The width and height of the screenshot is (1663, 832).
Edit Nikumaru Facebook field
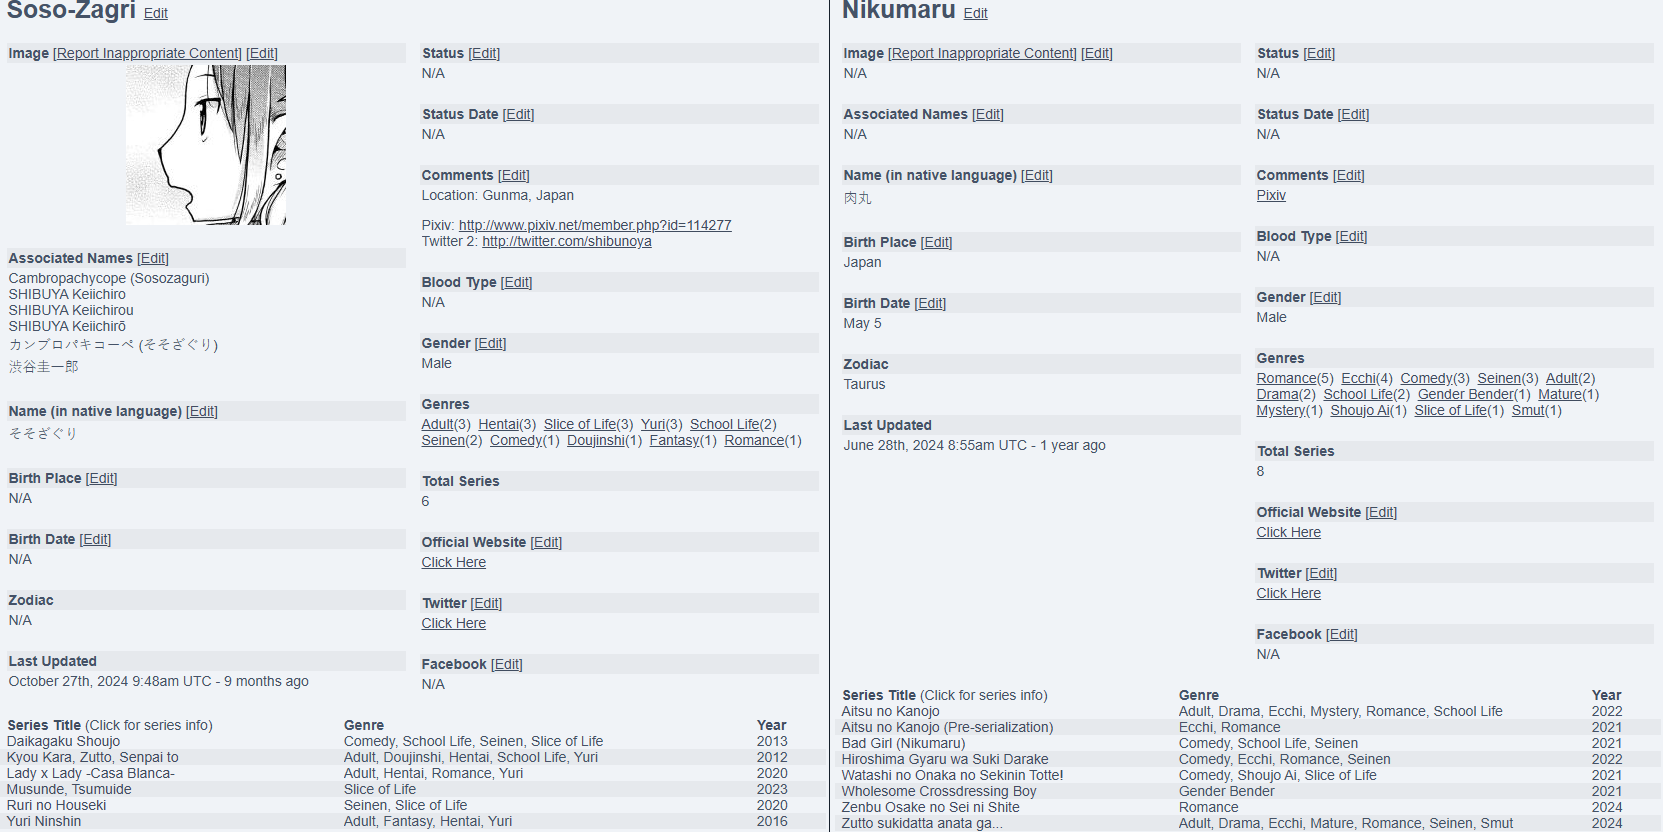(x=1342, y=634)
